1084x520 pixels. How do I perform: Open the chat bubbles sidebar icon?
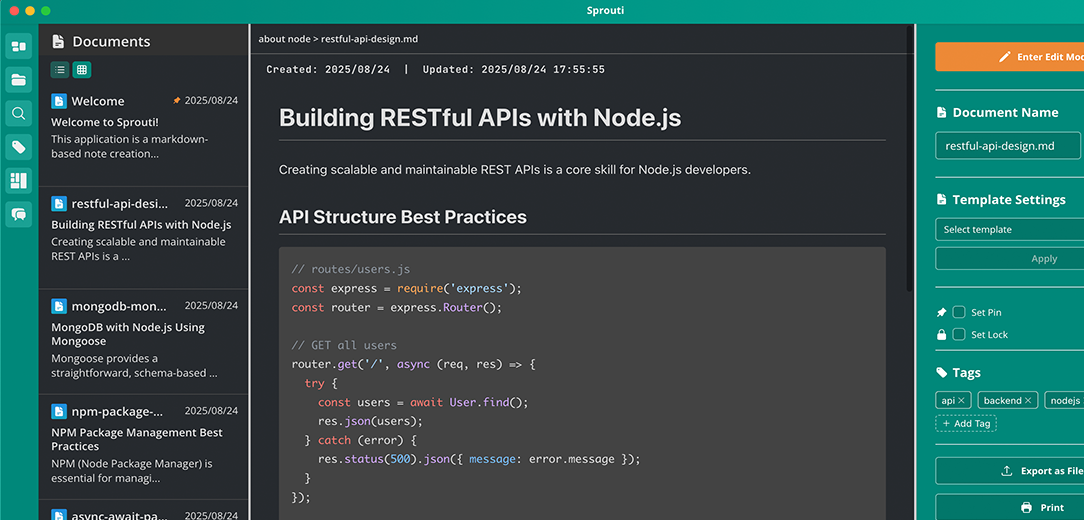[18, 214]
